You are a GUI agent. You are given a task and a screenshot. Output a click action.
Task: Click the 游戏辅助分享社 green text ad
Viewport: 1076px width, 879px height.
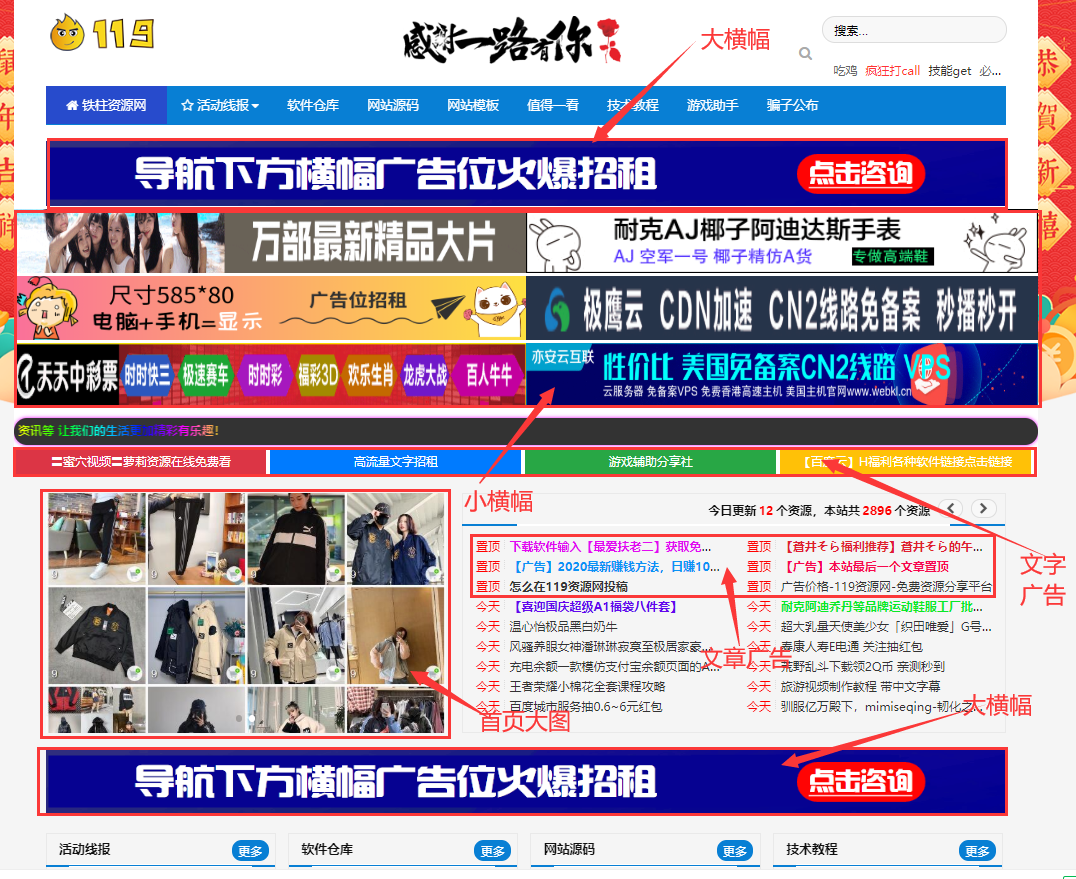pyautogui.click(x=650, y=462)
